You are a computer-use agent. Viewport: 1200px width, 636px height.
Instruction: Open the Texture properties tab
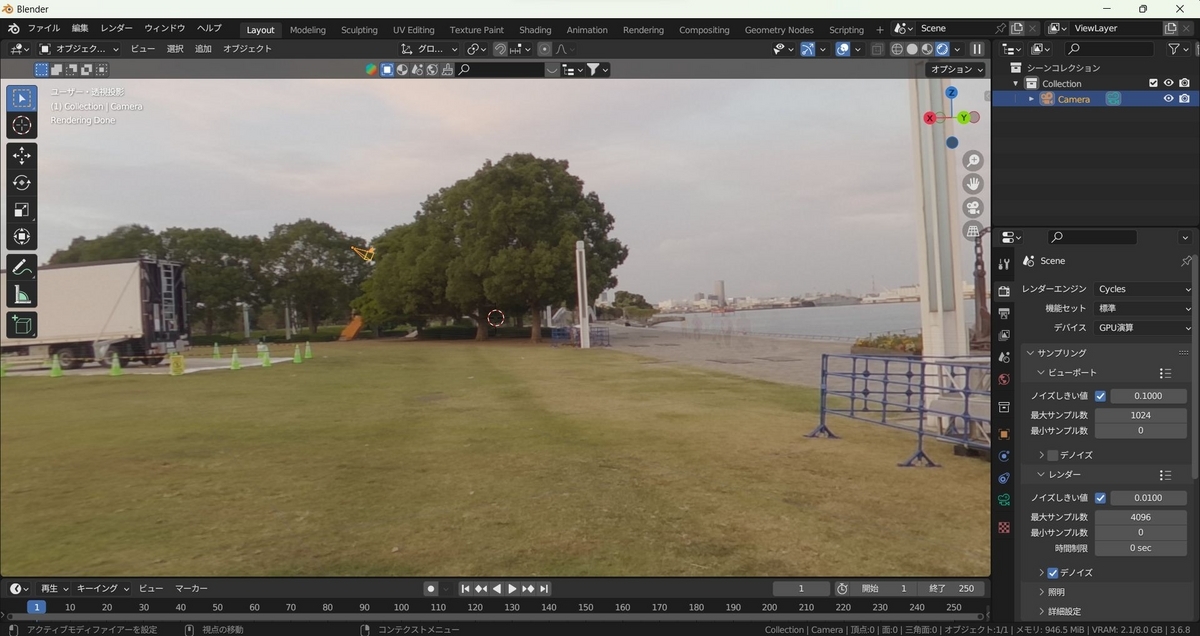pyautogui.click(x=1004, y=527)
